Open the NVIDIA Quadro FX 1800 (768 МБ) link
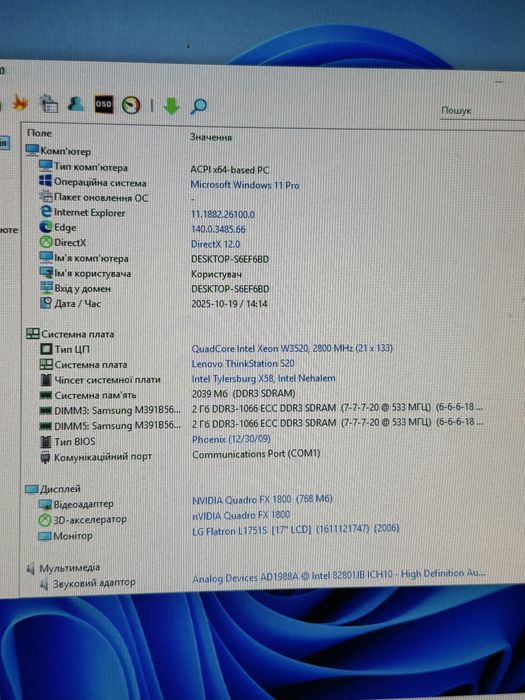This screenshot has width=525, height=700. click(x=262, y=500)
